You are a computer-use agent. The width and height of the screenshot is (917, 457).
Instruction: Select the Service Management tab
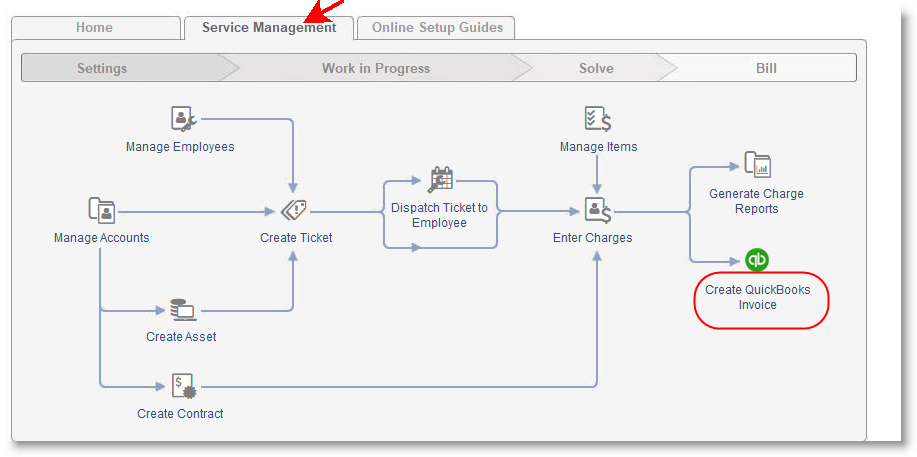coord(268,28)
